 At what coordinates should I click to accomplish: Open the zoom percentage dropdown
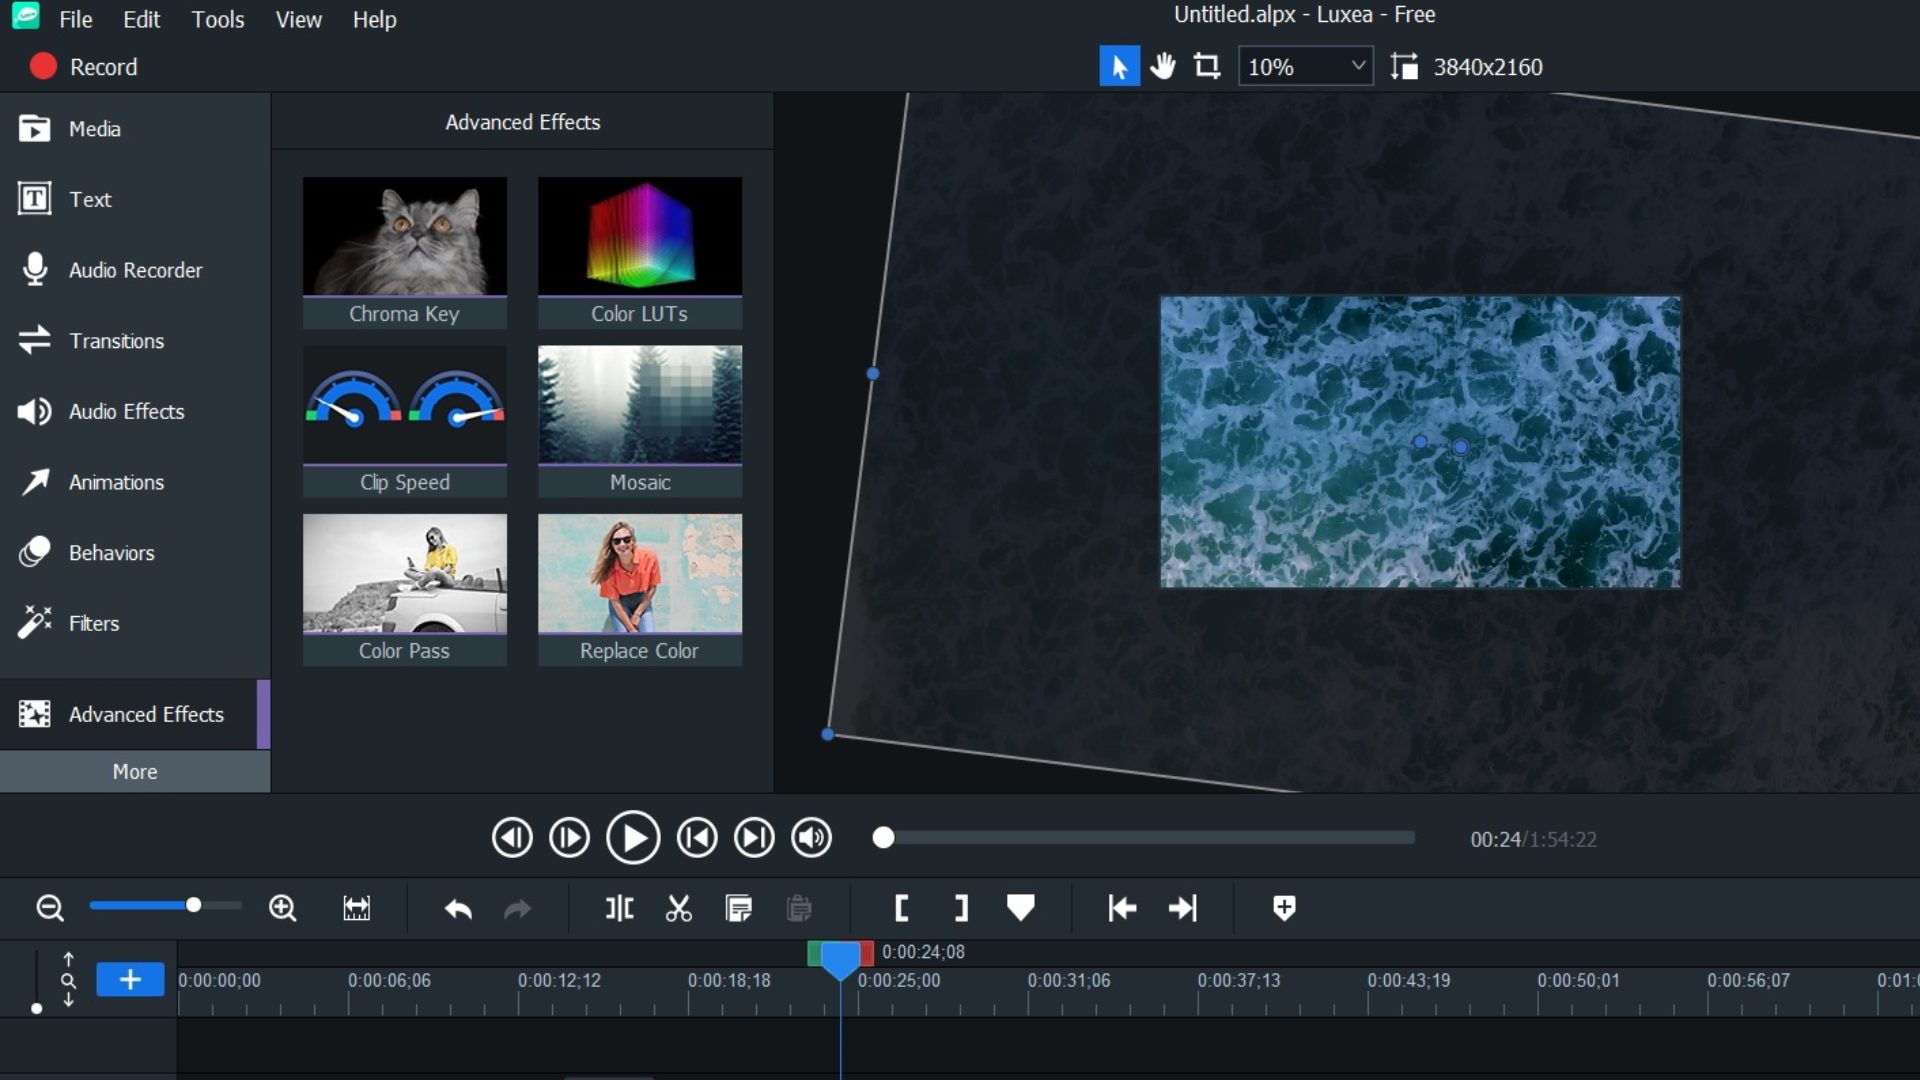click(1305, 66)
